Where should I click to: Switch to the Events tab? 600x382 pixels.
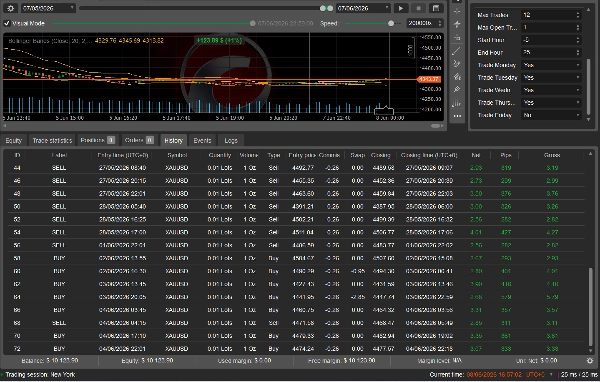click(x=202, y=141)
